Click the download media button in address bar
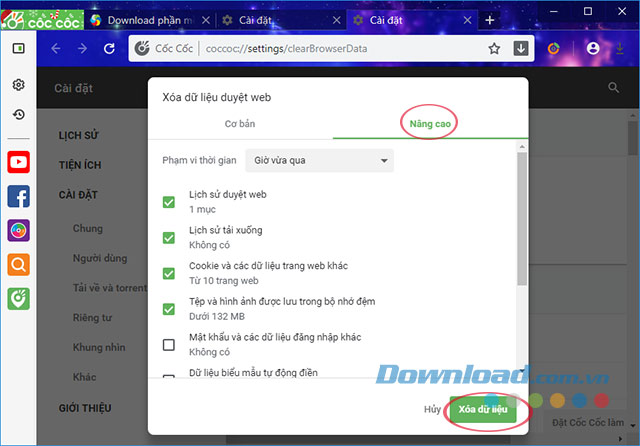 point(521,48)
